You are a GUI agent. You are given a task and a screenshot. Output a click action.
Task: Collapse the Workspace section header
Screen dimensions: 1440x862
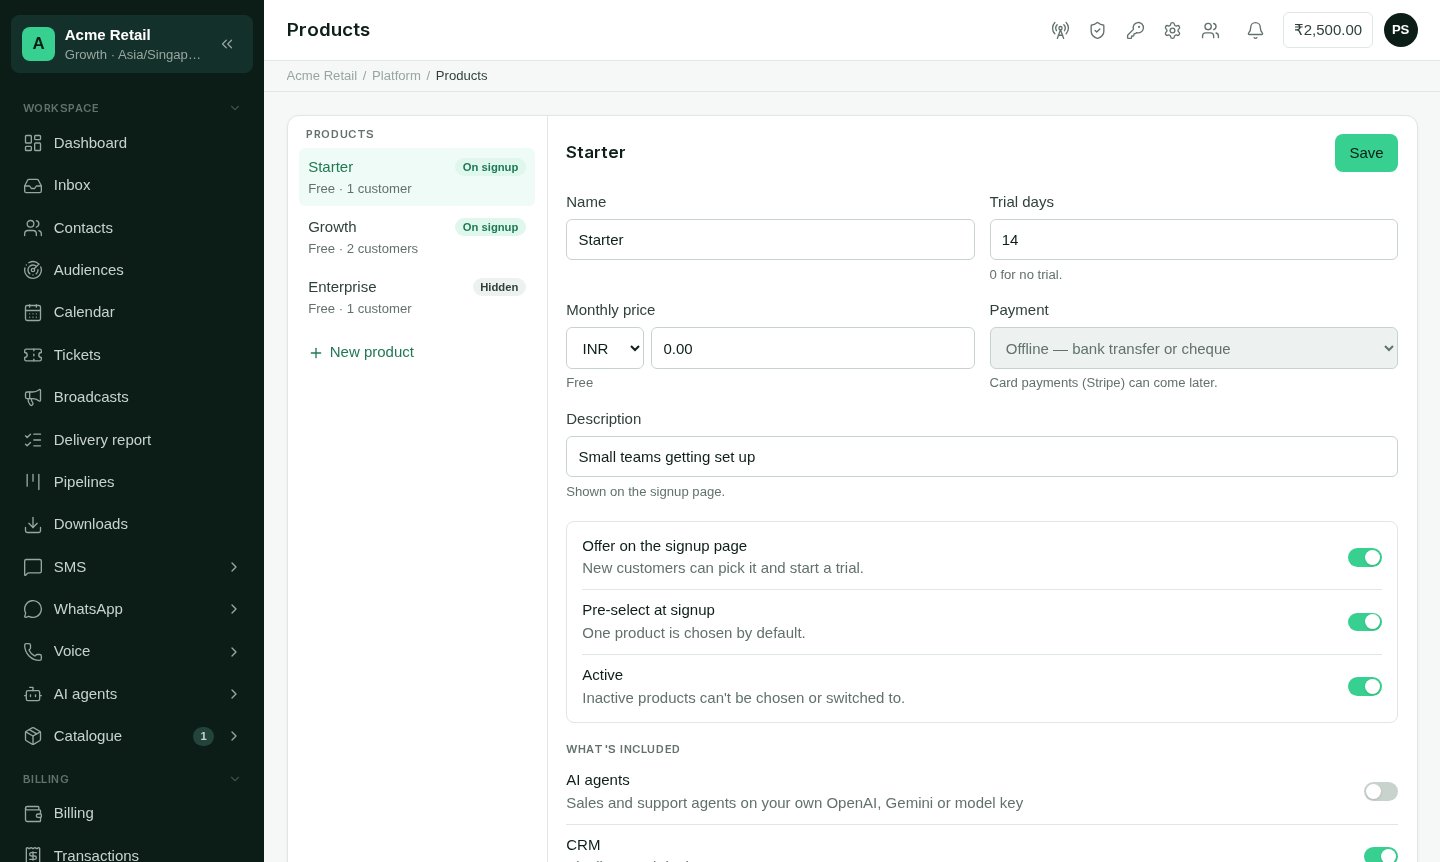(132, 108)
